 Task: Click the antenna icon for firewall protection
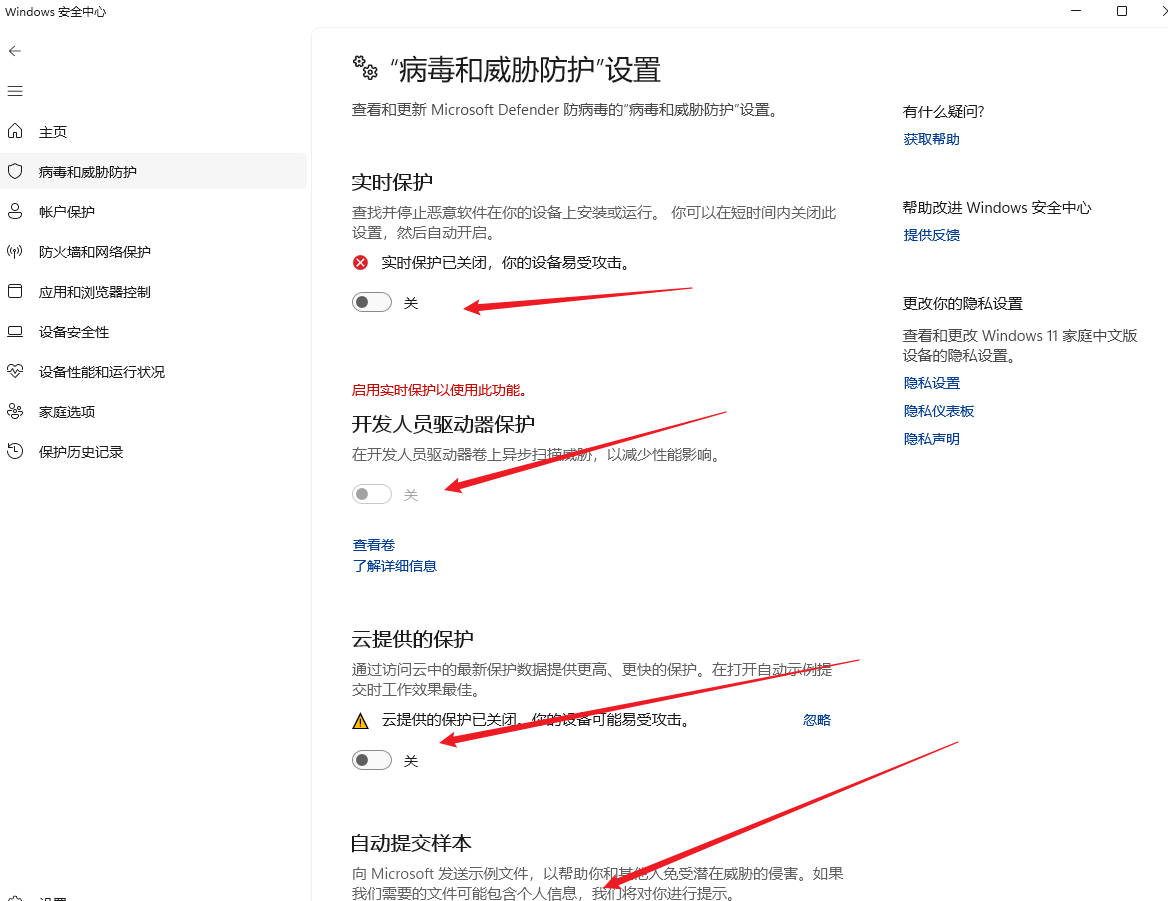coord(15,252)
